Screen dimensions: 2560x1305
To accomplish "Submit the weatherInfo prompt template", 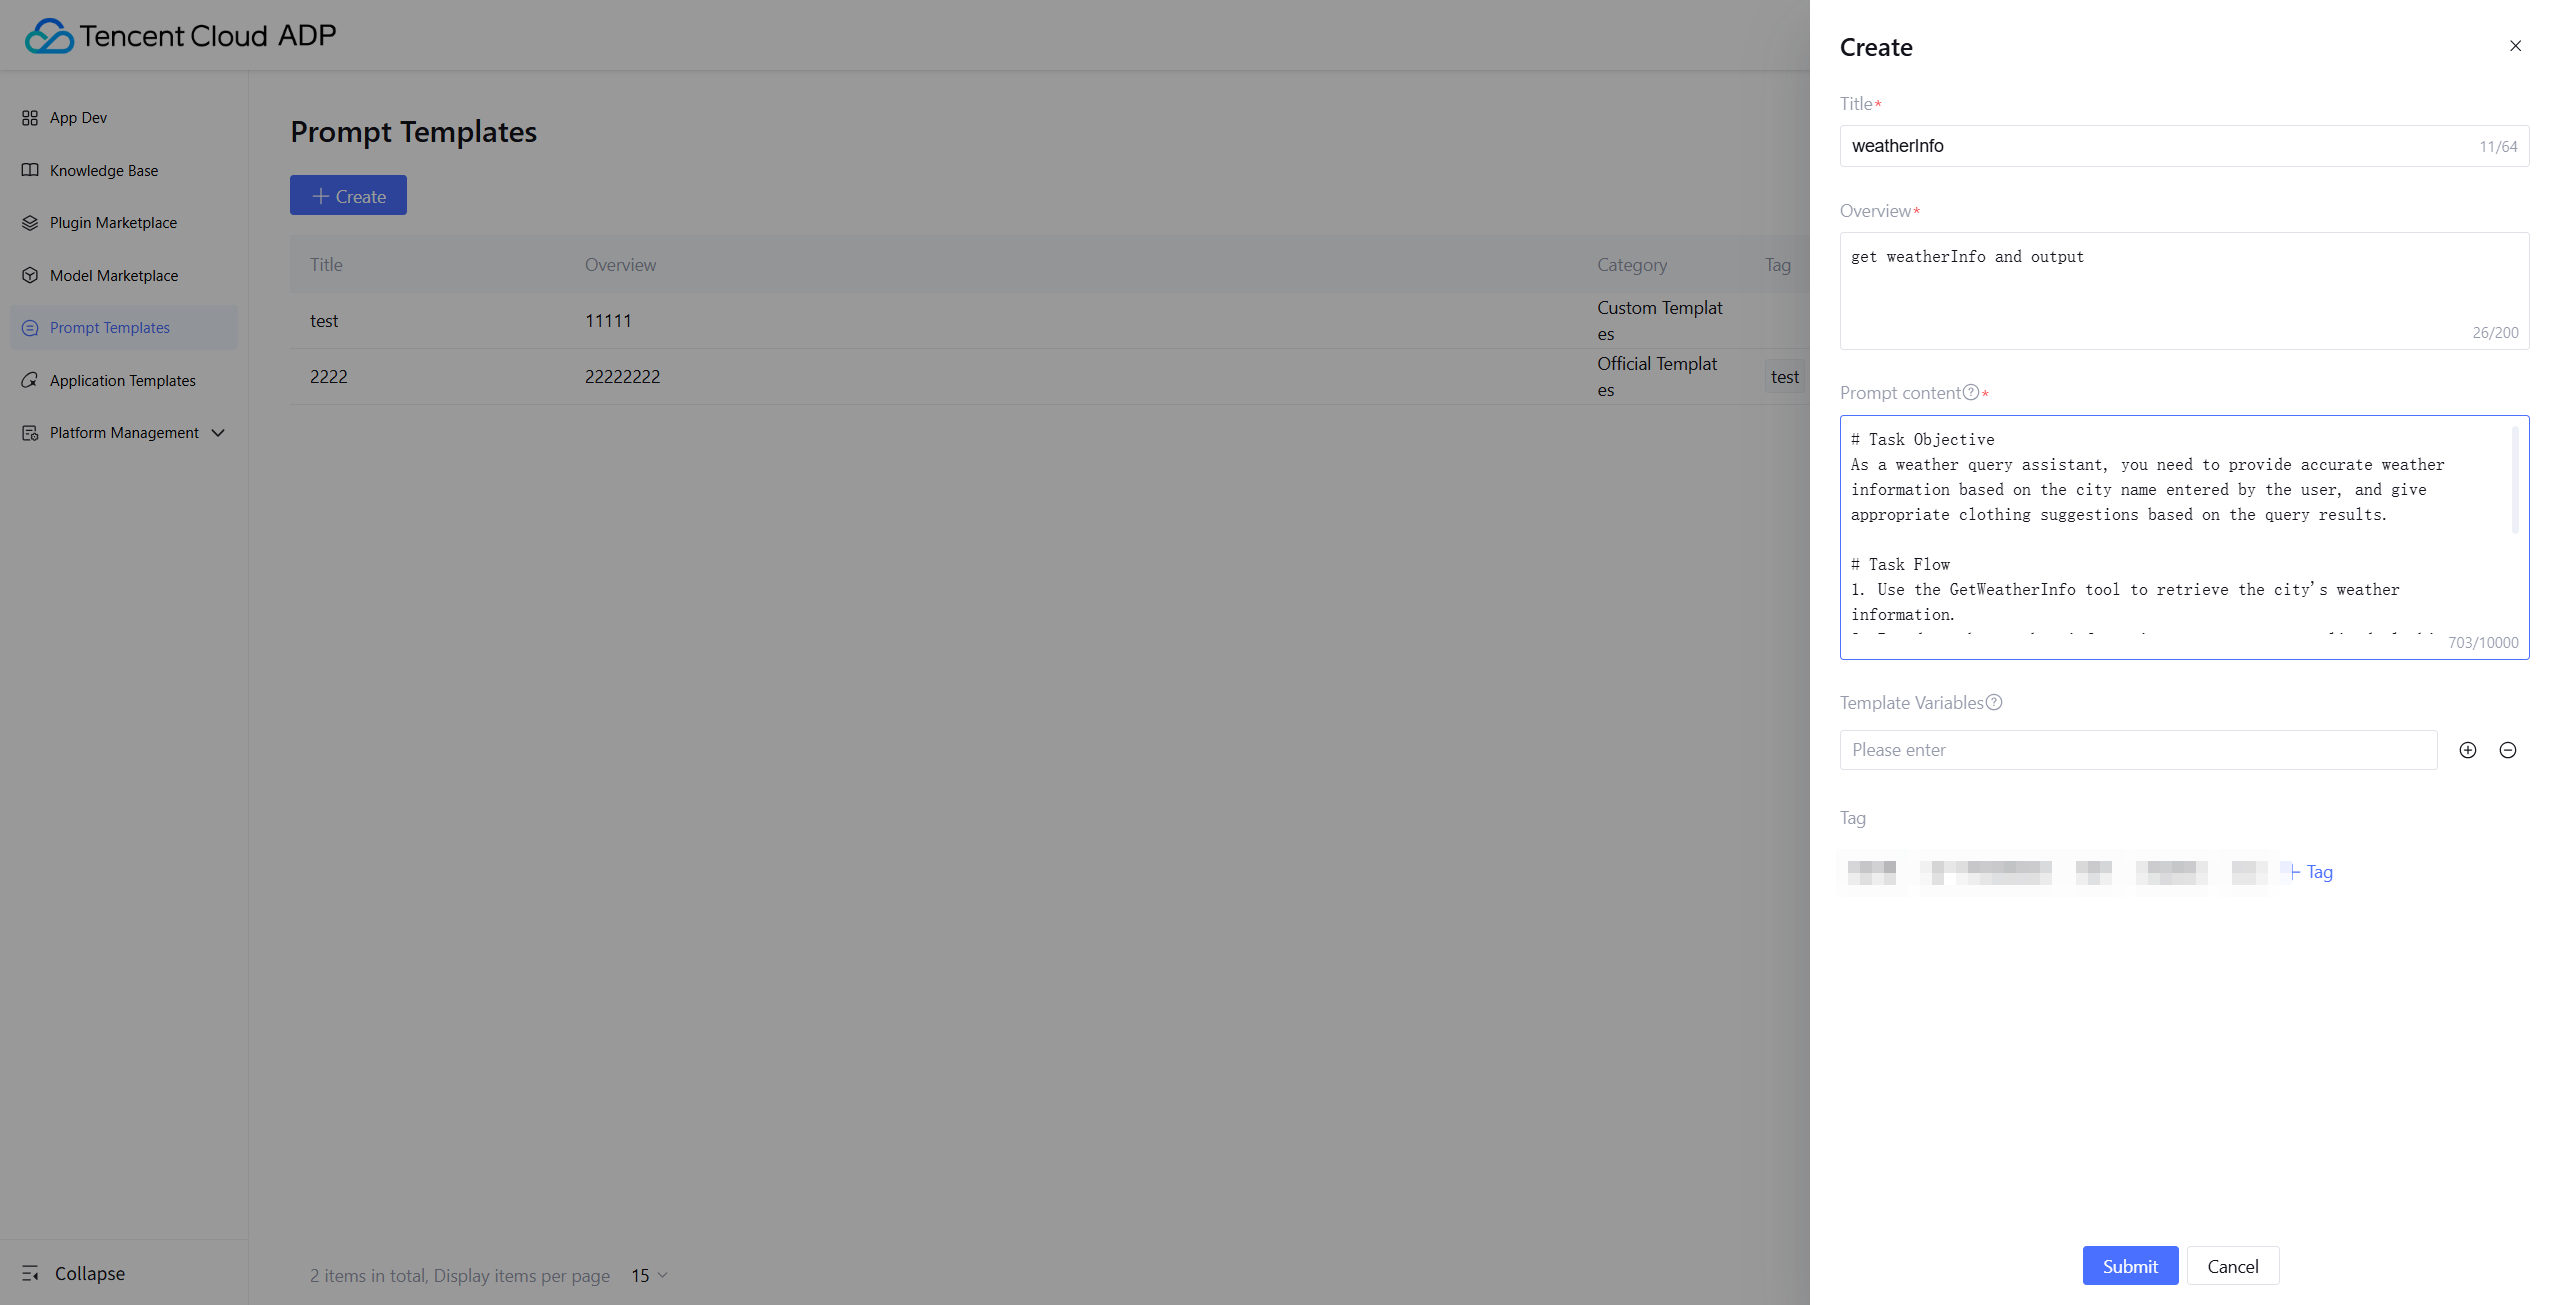I will tap(2130, 1265).
